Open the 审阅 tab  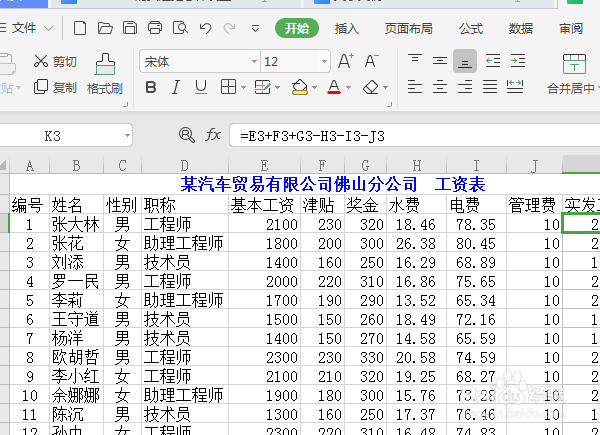pyautogui.click(x=571, y=29)
